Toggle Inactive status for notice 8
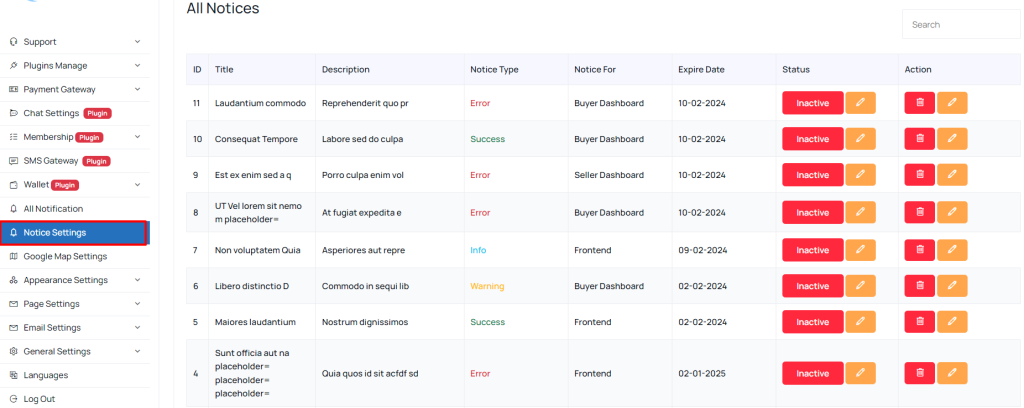The width and height of the screenshot is (1024, 408). [x=812, y=212]
